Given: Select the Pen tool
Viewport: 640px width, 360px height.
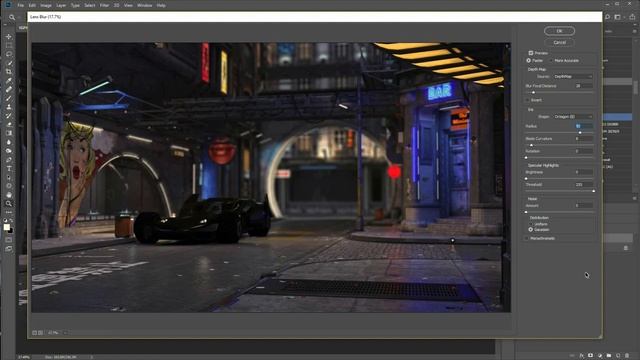Looking at the screenshot, I should pos(9,160).
